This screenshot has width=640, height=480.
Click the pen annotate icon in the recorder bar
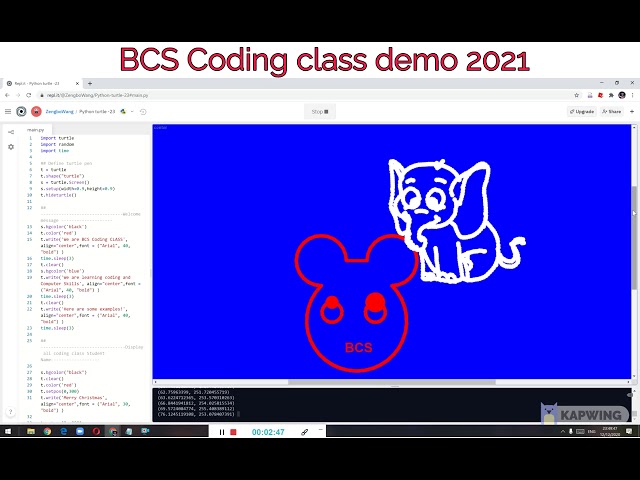pos(304,432)
